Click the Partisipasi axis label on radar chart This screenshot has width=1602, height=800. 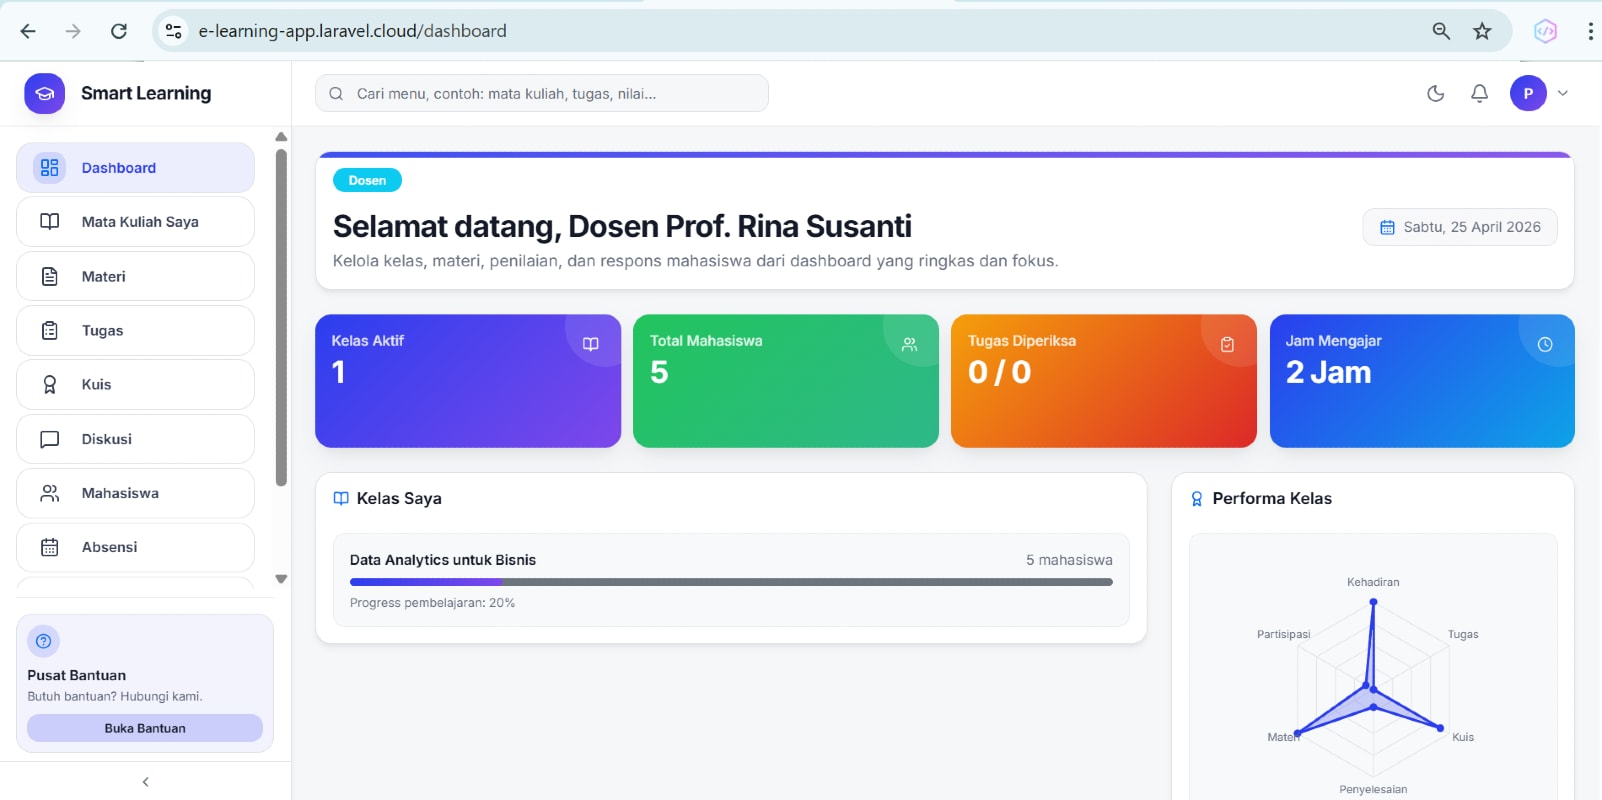coord(1283,634)
